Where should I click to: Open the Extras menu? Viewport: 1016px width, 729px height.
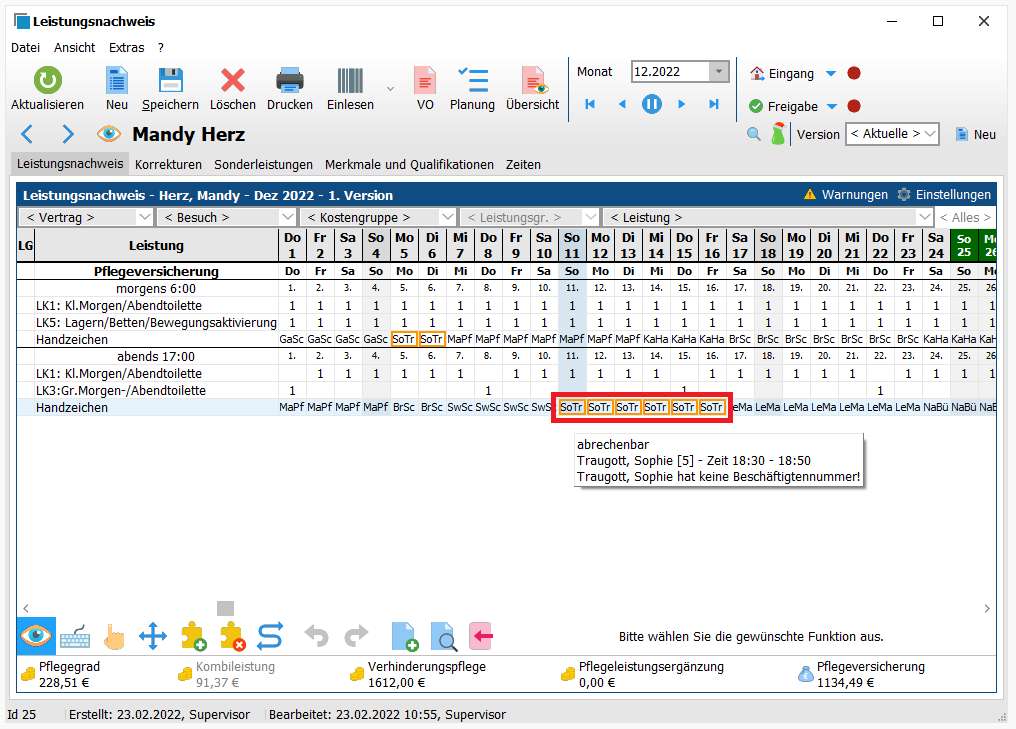[126, 47]
